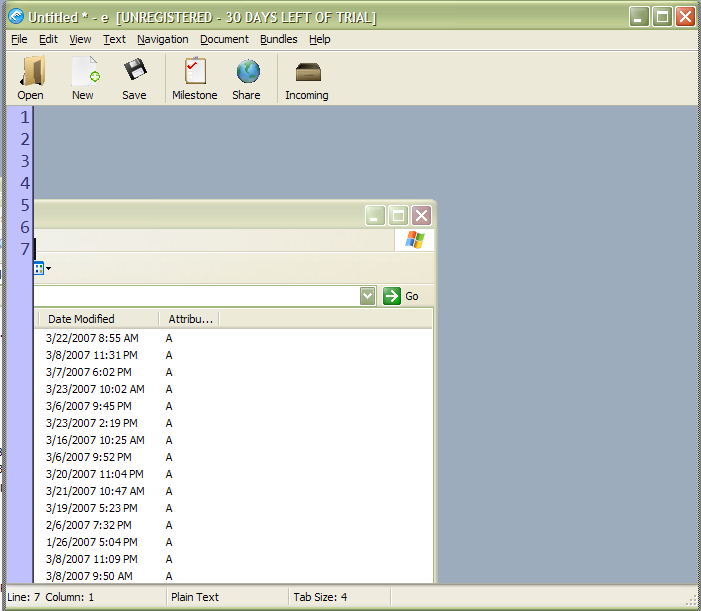Viewport: 701px width, 611px height.
Task: Select row dated 3/16/2007 10:25 AM
Action: 95,440
